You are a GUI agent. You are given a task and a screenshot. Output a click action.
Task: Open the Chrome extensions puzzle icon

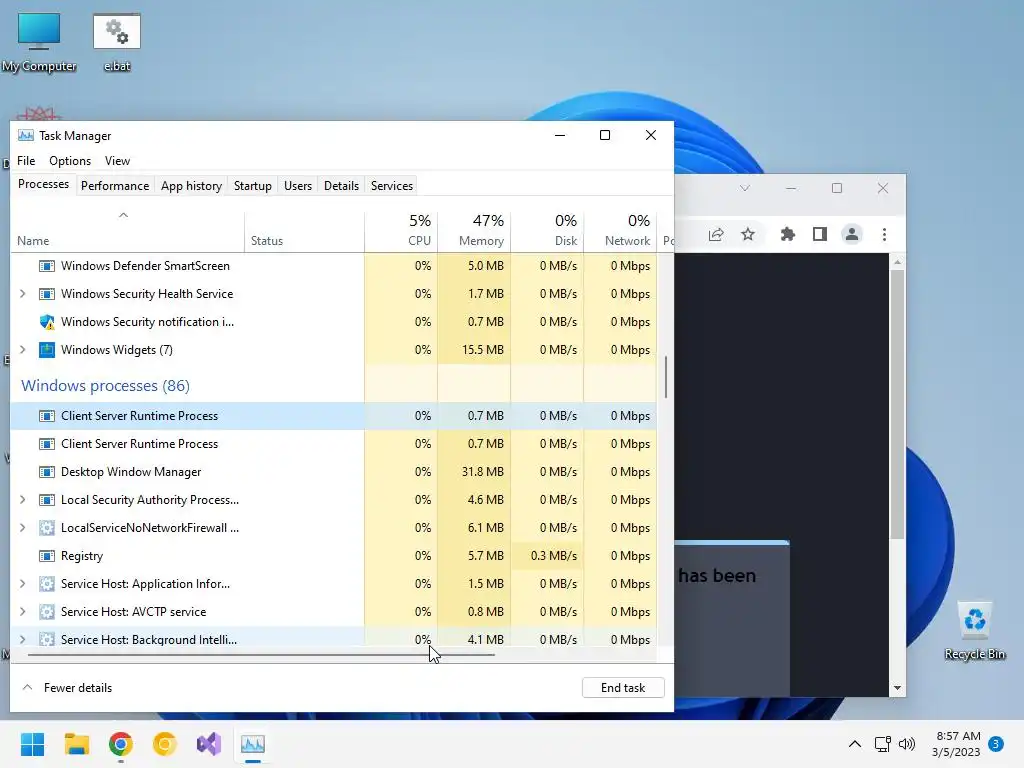click(x=788, y=234)
